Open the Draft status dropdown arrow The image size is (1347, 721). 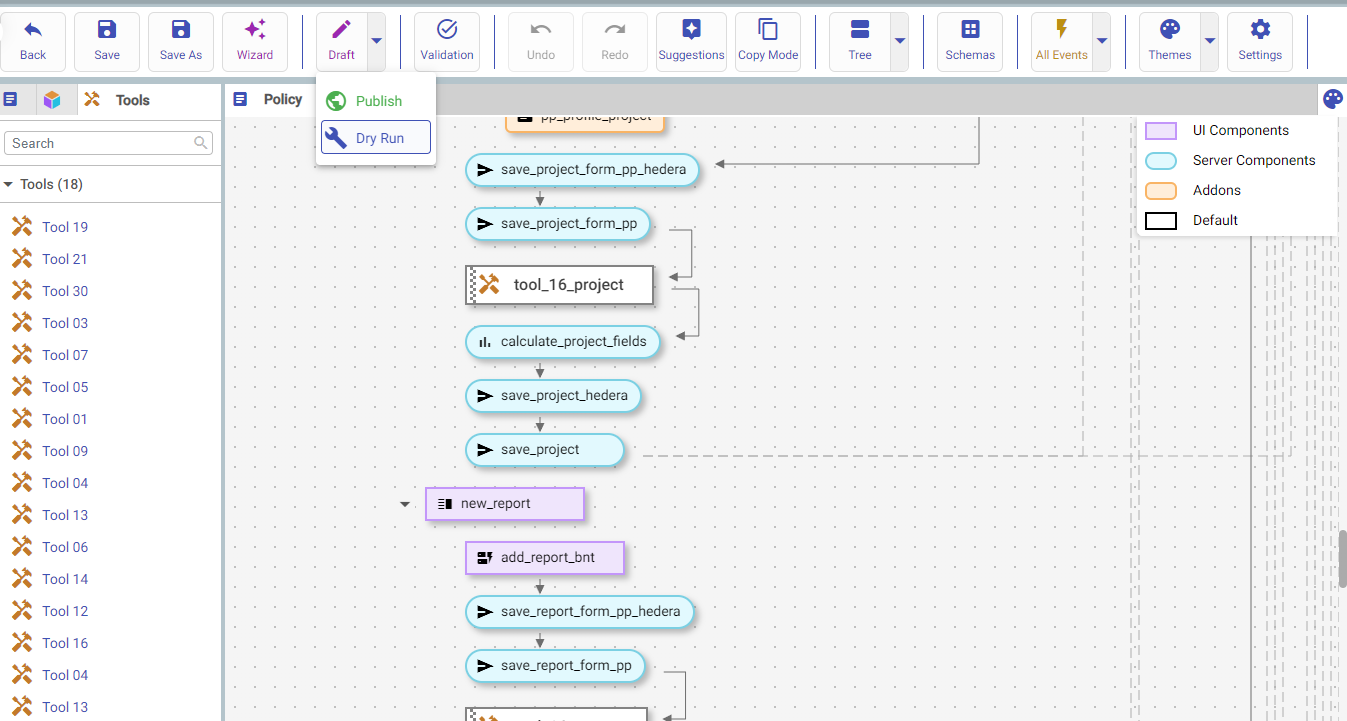click(376, 42)
